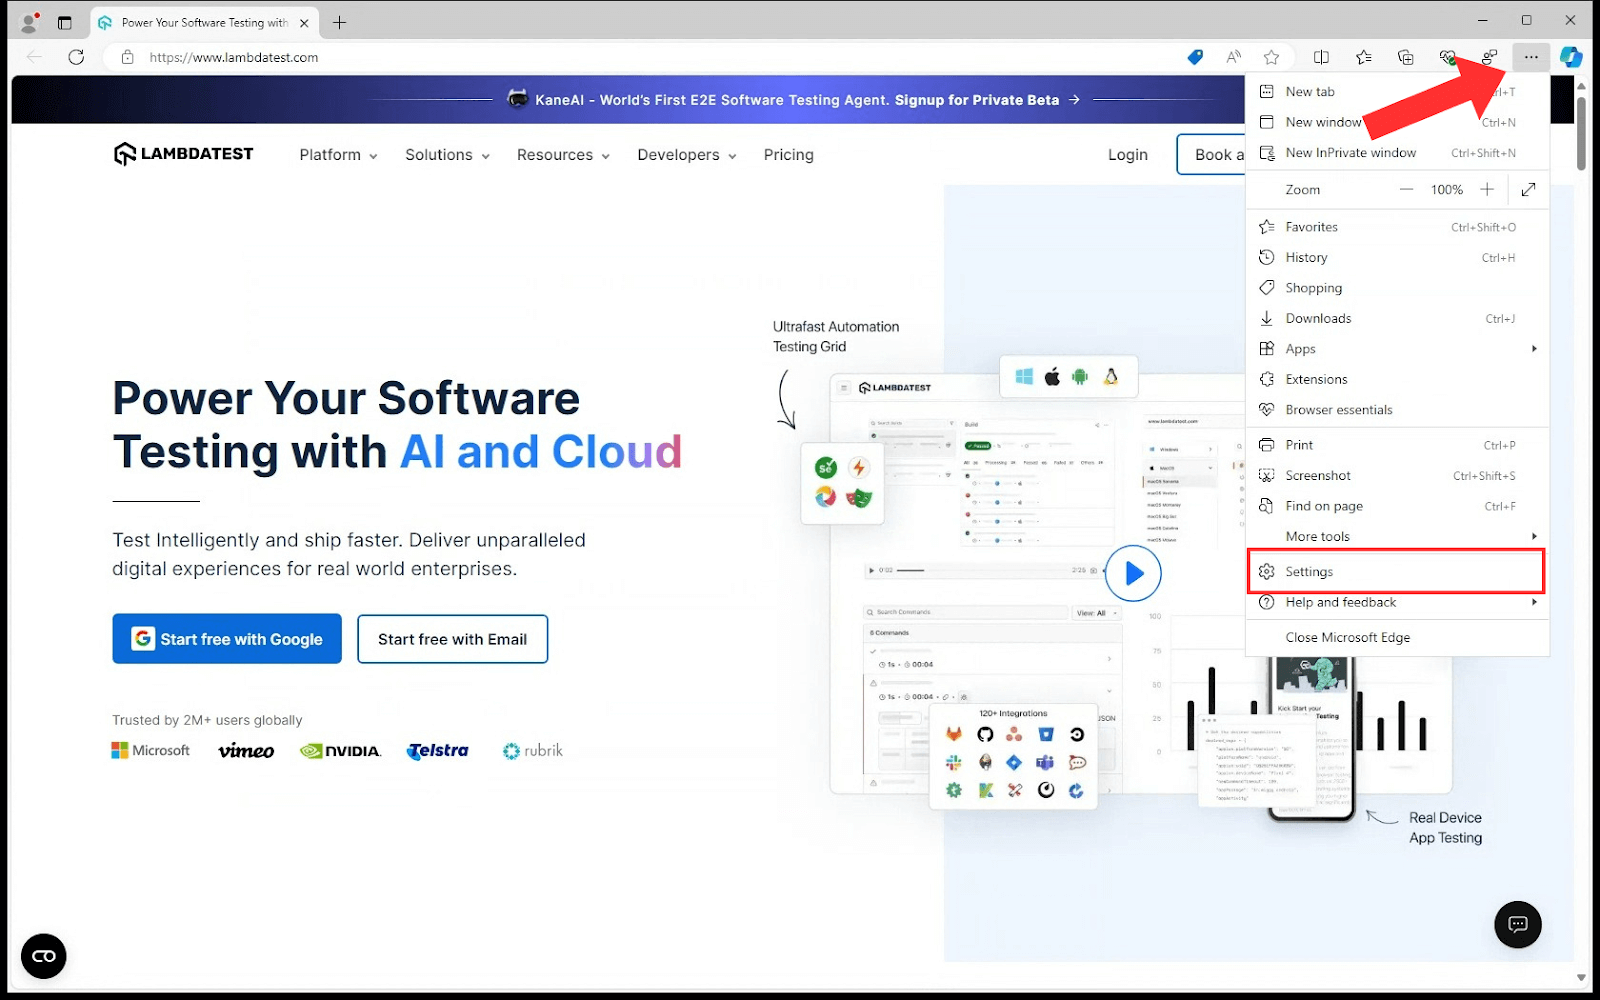Select Settings from the menu
Viewport: 1600px width, 1000px height.
coord(1308,571)
